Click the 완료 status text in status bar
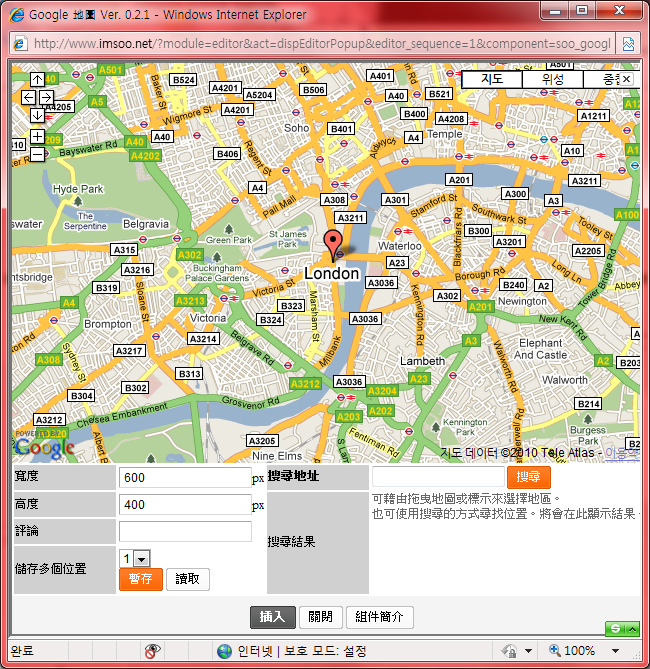Screen dimensions: 650x669 (x=22, y=651)
